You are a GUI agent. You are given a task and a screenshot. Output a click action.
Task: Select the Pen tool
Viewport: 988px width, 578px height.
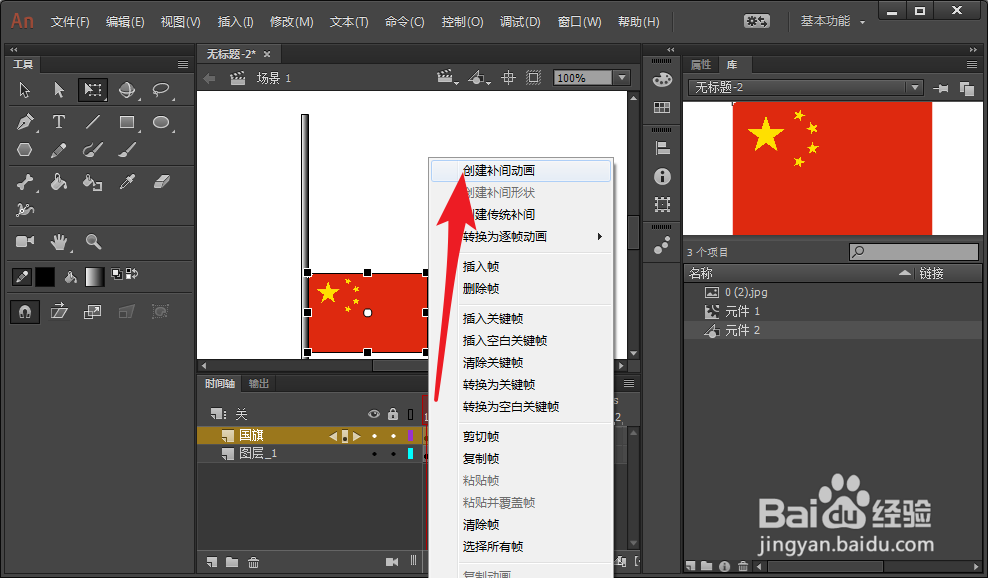pyautogui.click(x=25, y=122)
